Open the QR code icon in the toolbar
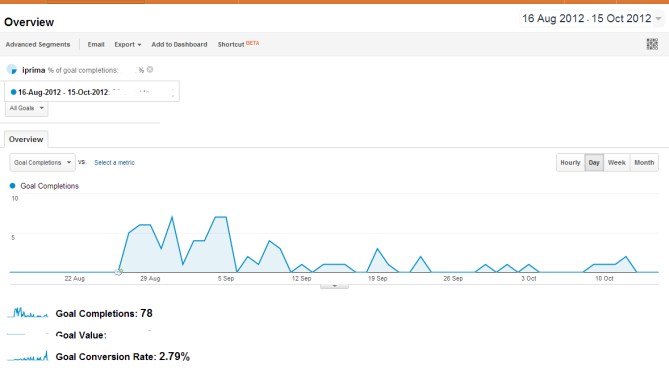 pos(652,44)
